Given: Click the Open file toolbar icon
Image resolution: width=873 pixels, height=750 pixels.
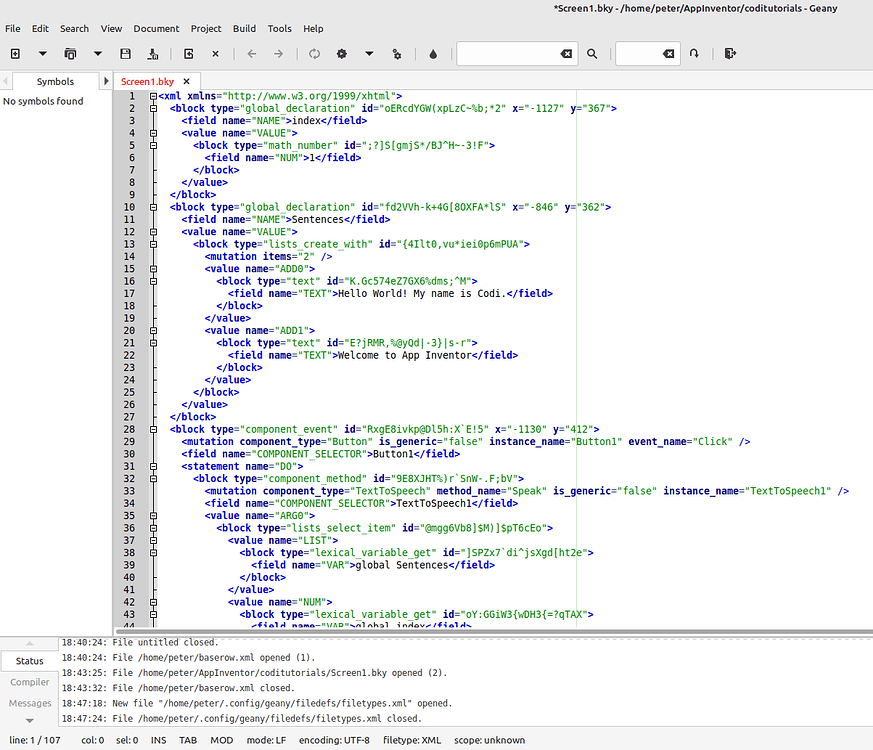Looking at the screenshot, I should point(70,53).
